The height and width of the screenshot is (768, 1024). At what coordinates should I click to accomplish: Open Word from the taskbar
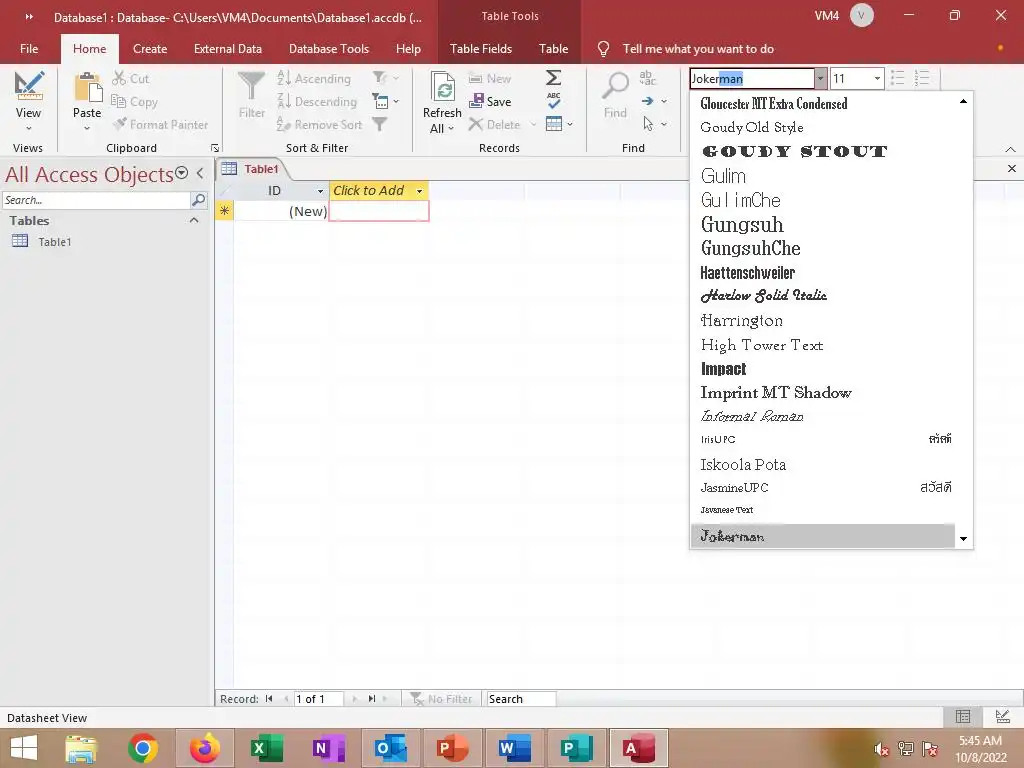[x=514, y=748]
